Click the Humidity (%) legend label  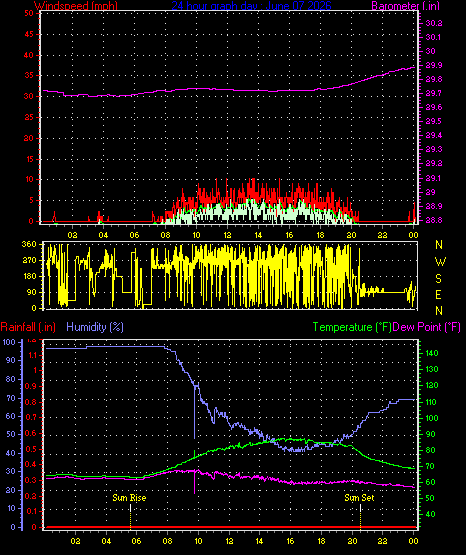tap(95, 327)
